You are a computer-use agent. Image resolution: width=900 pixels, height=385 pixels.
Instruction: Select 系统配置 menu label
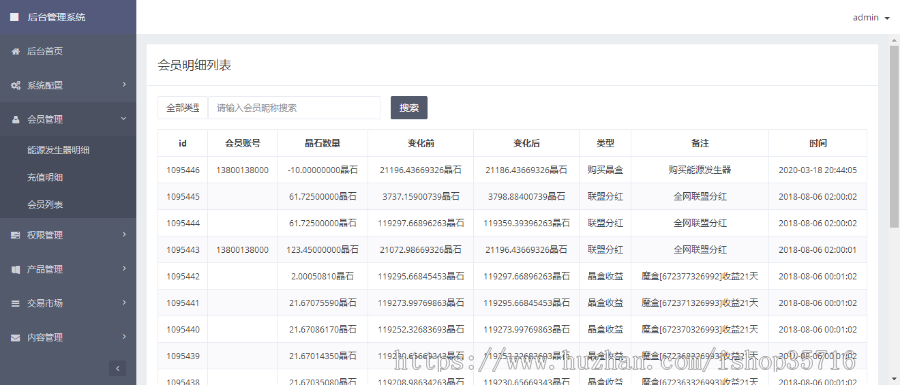tap(45, 85)
